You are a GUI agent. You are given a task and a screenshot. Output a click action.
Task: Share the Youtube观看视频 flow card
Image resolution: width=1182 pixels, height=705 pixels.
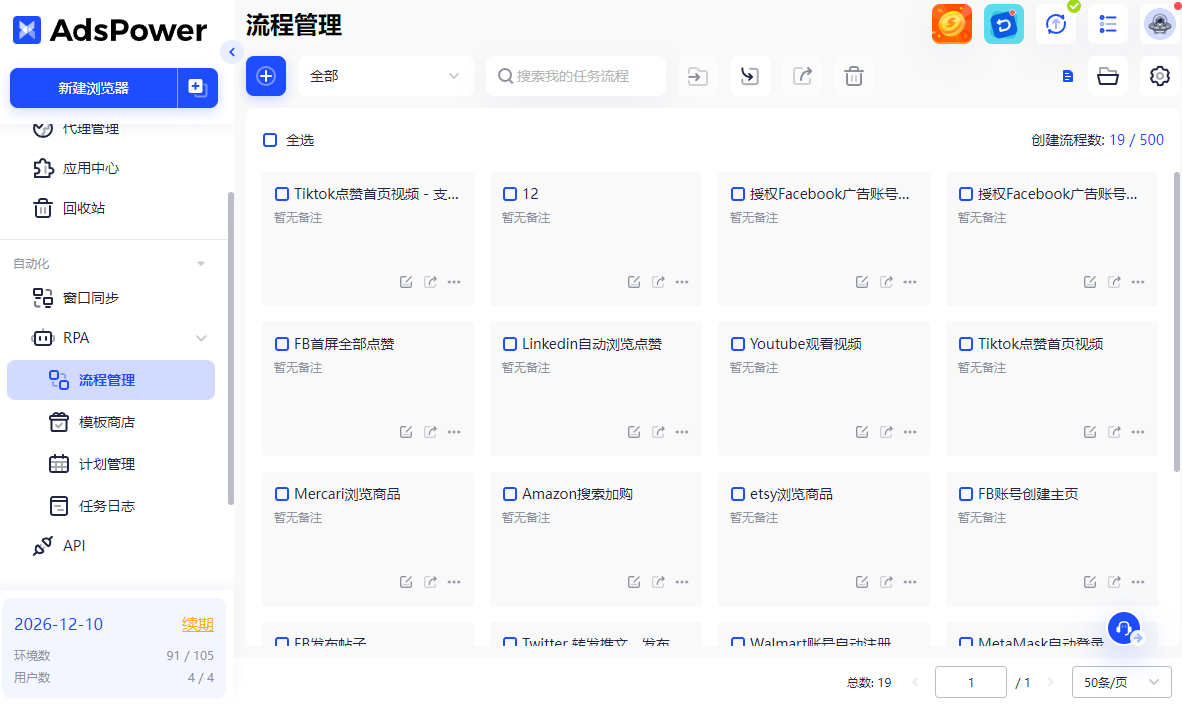886,432
